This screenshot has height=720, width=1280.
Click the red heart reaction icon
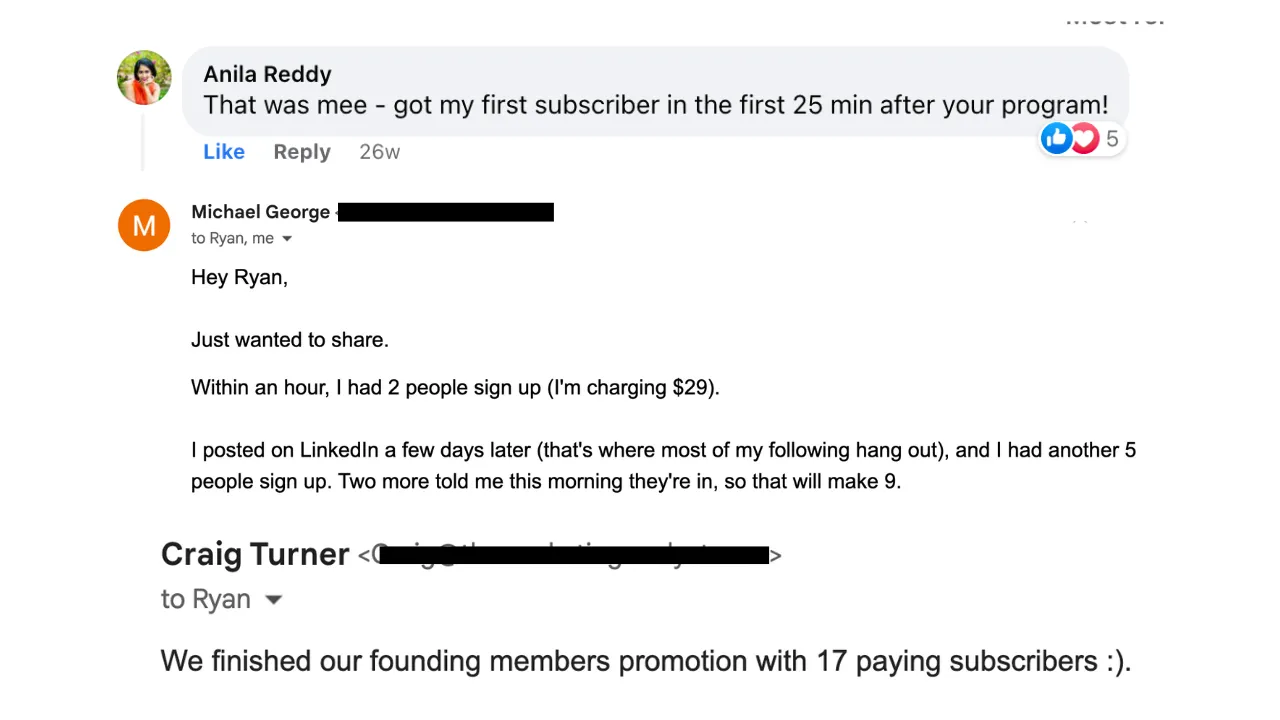point(1083,138)
